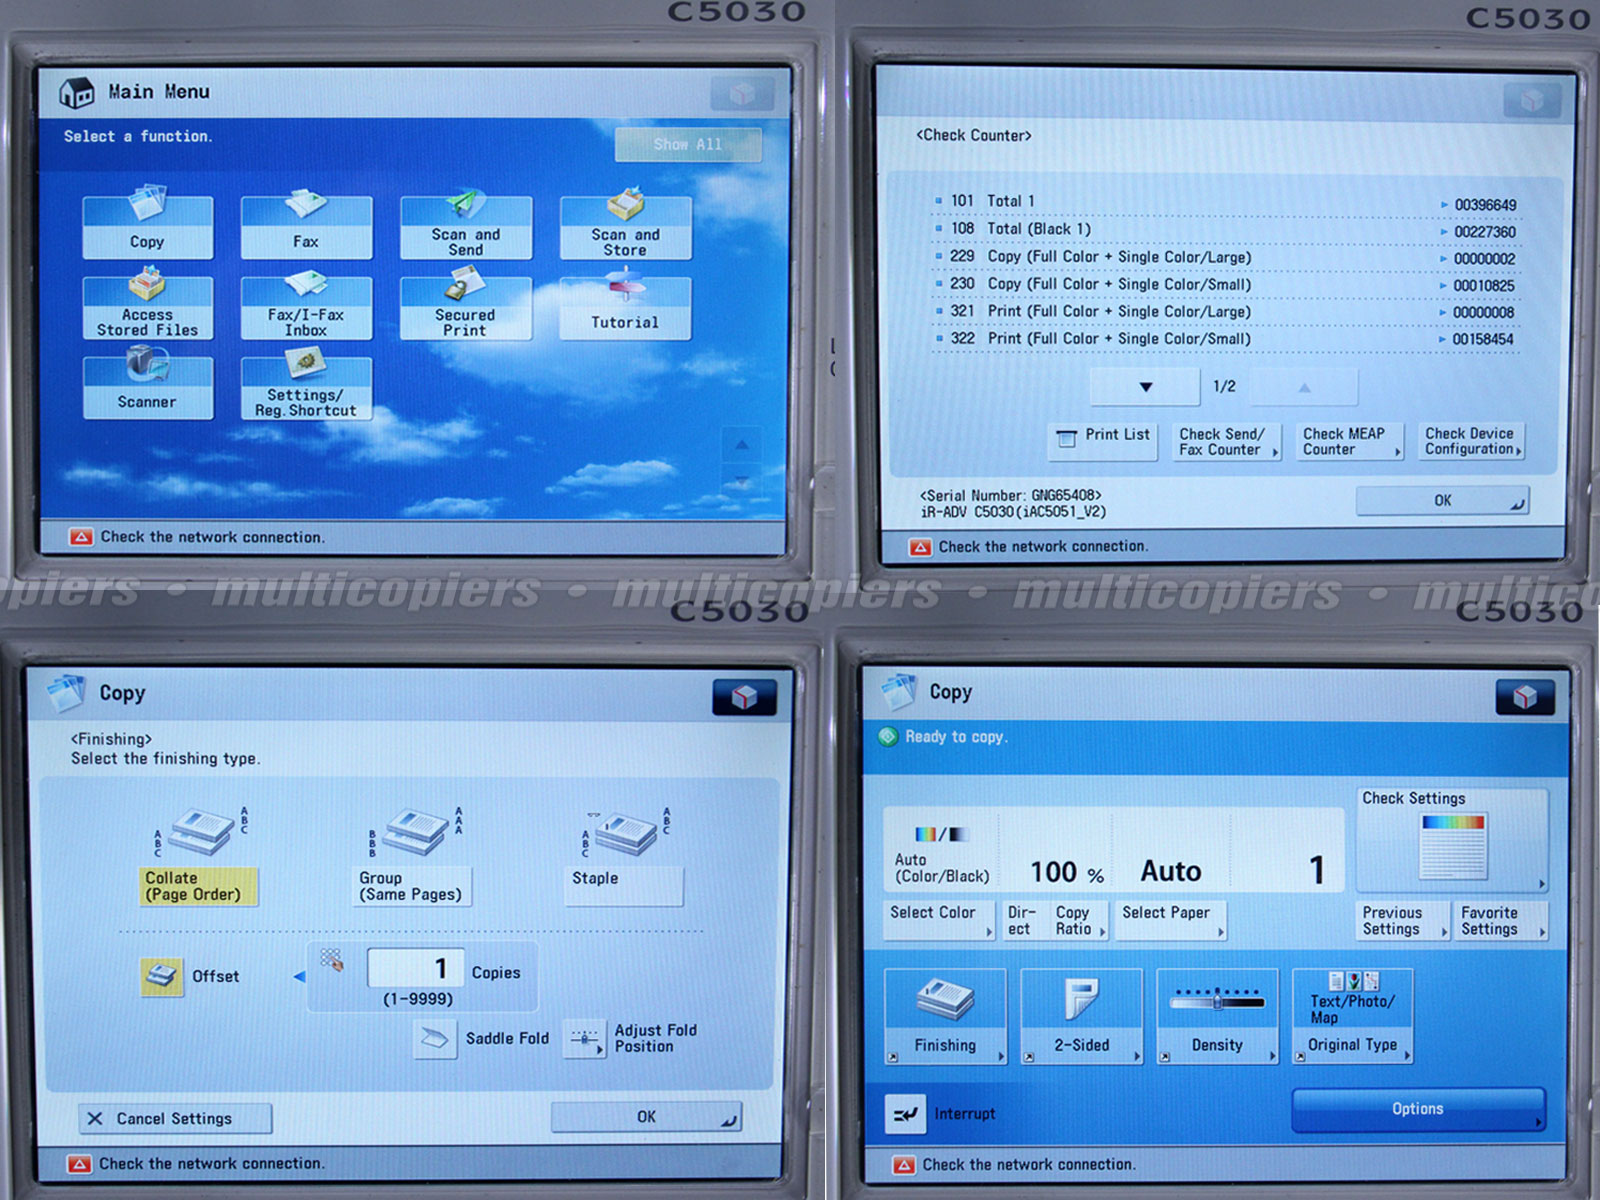The width and height of the screenshot is (1600, 1200).
Task: Open the Select Paper menu
Action: [1170, 919]
